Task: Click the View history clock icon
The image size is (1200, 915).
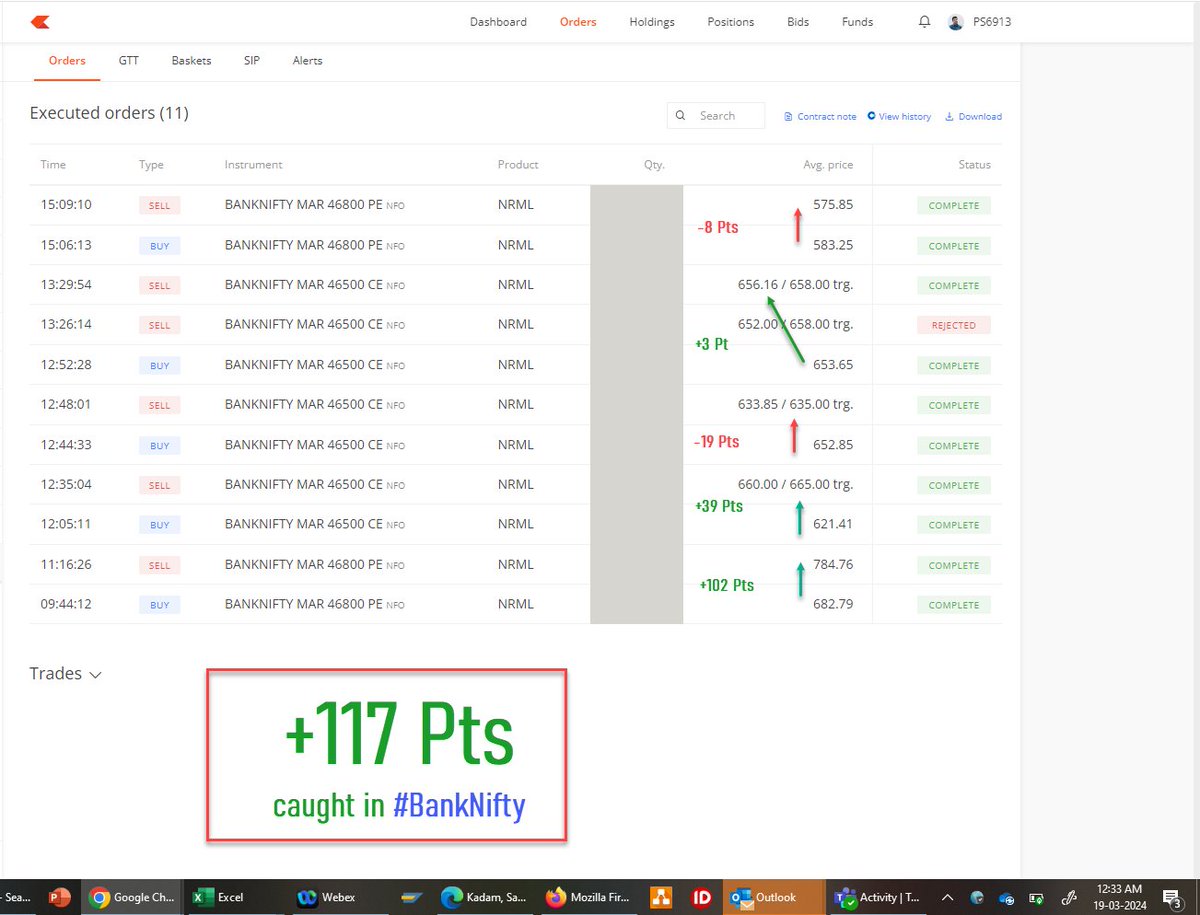Action: [x=871, y=116]
